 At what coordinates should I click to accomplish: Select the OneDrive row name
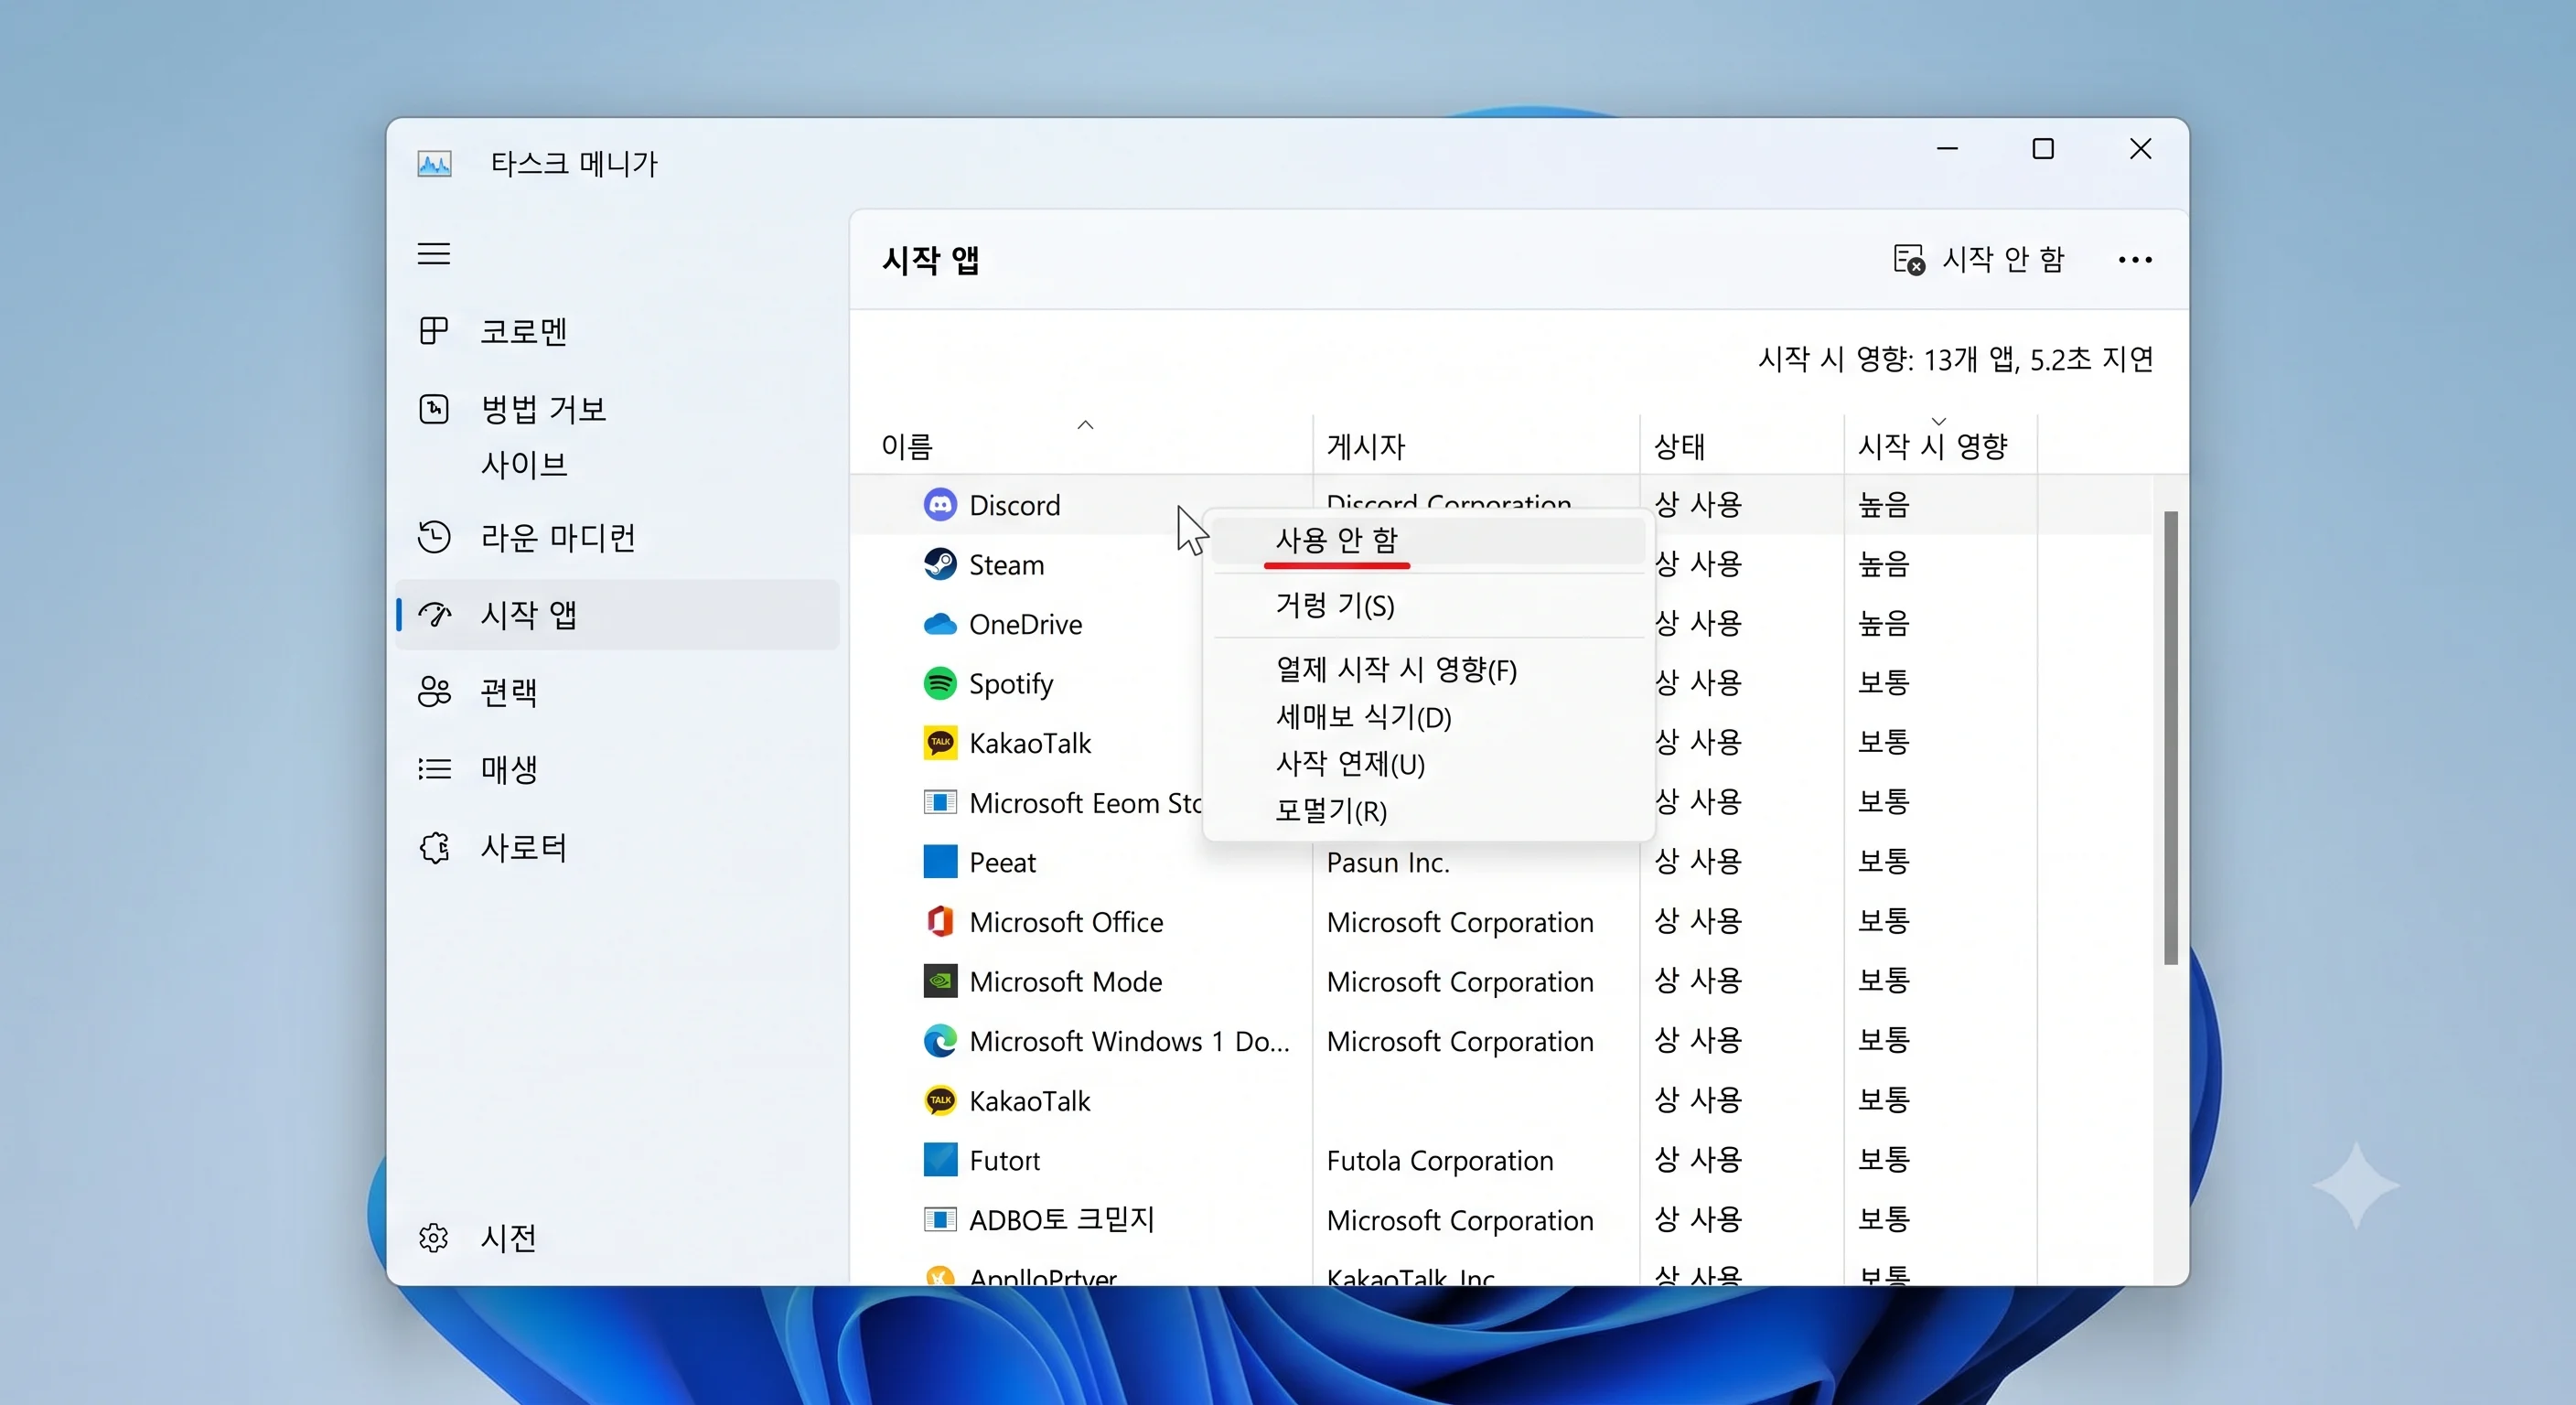(1025, 624)
